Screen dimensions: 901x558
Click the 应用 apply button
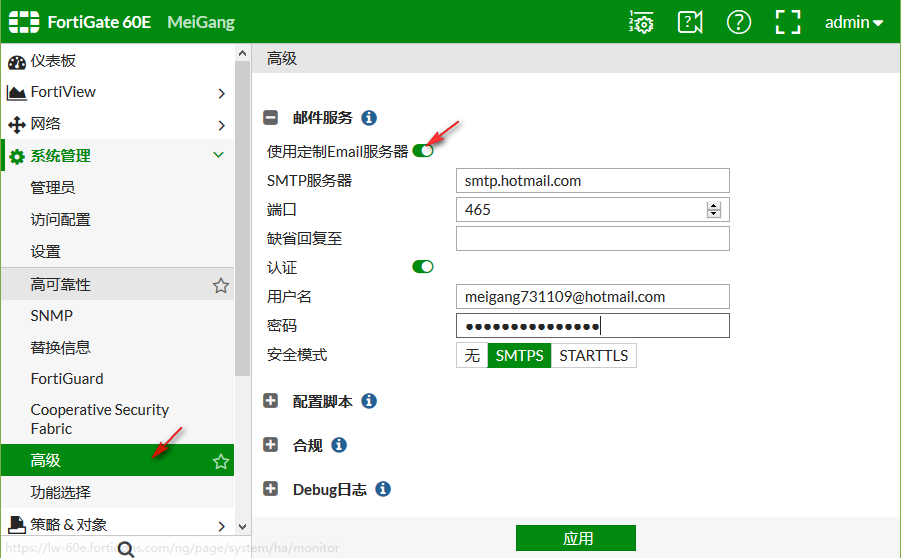(576, 538)
